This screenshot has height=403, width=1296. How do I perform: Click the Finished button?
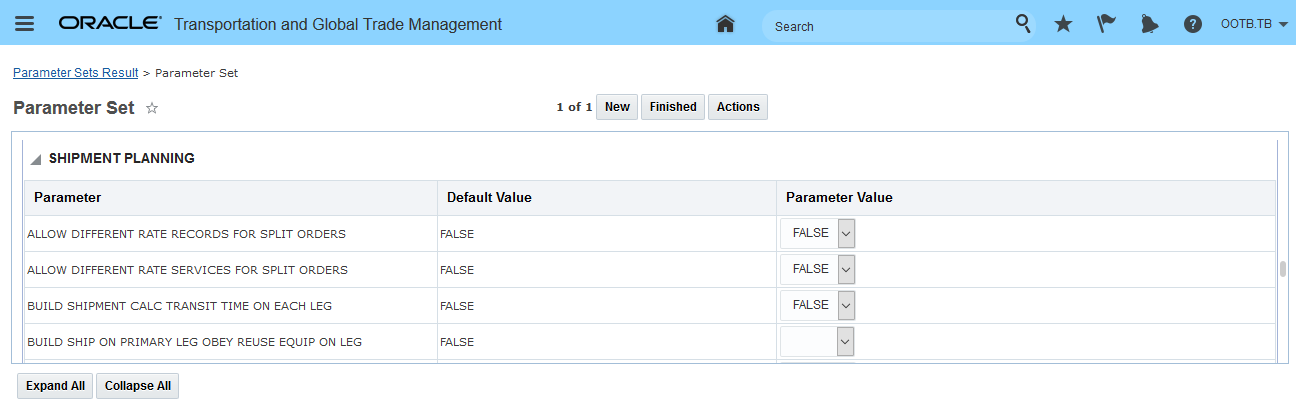(x=673, y=107)
